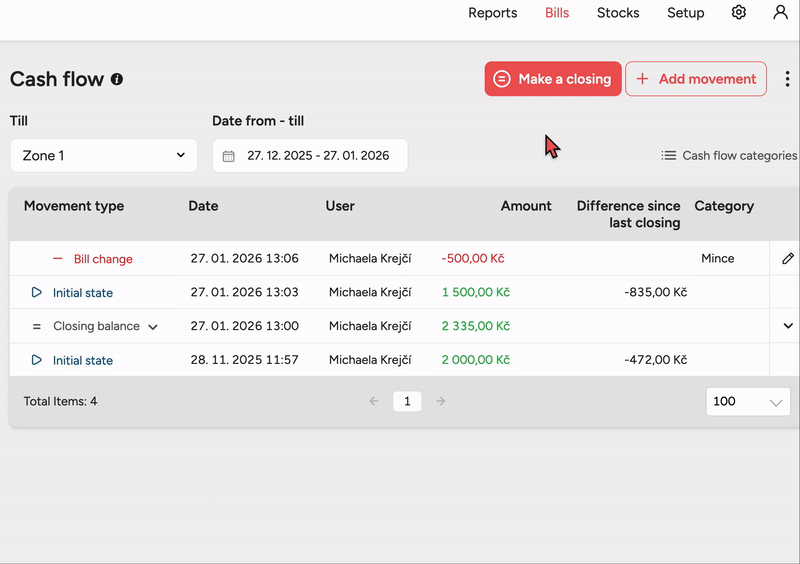Edit the Bill change row with pencil icon
Image resolution: width=800 pixels, height=564 pixels.
tap(787, 259)
